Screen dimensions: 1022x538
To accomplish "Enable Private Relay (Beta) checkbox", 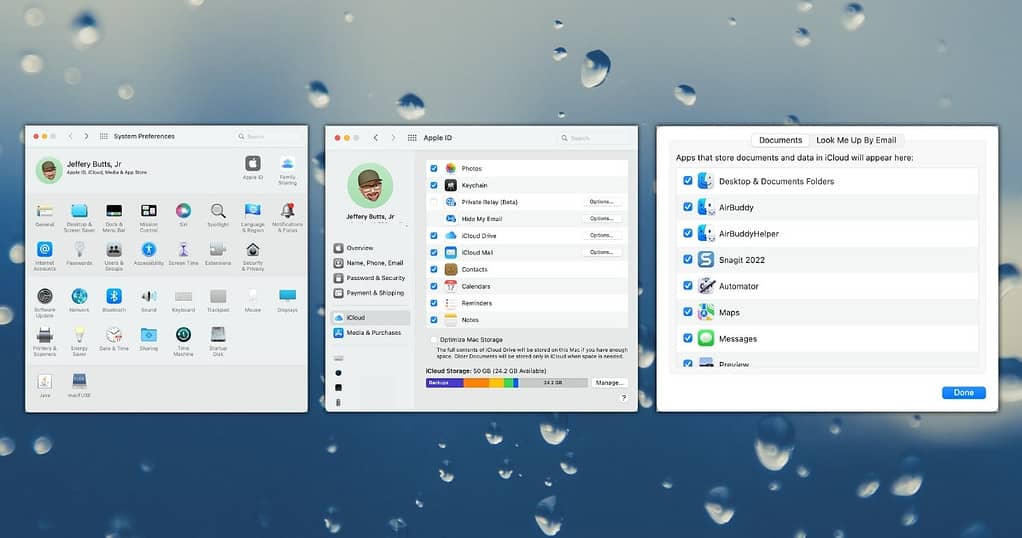I will (x=433, y=202).
